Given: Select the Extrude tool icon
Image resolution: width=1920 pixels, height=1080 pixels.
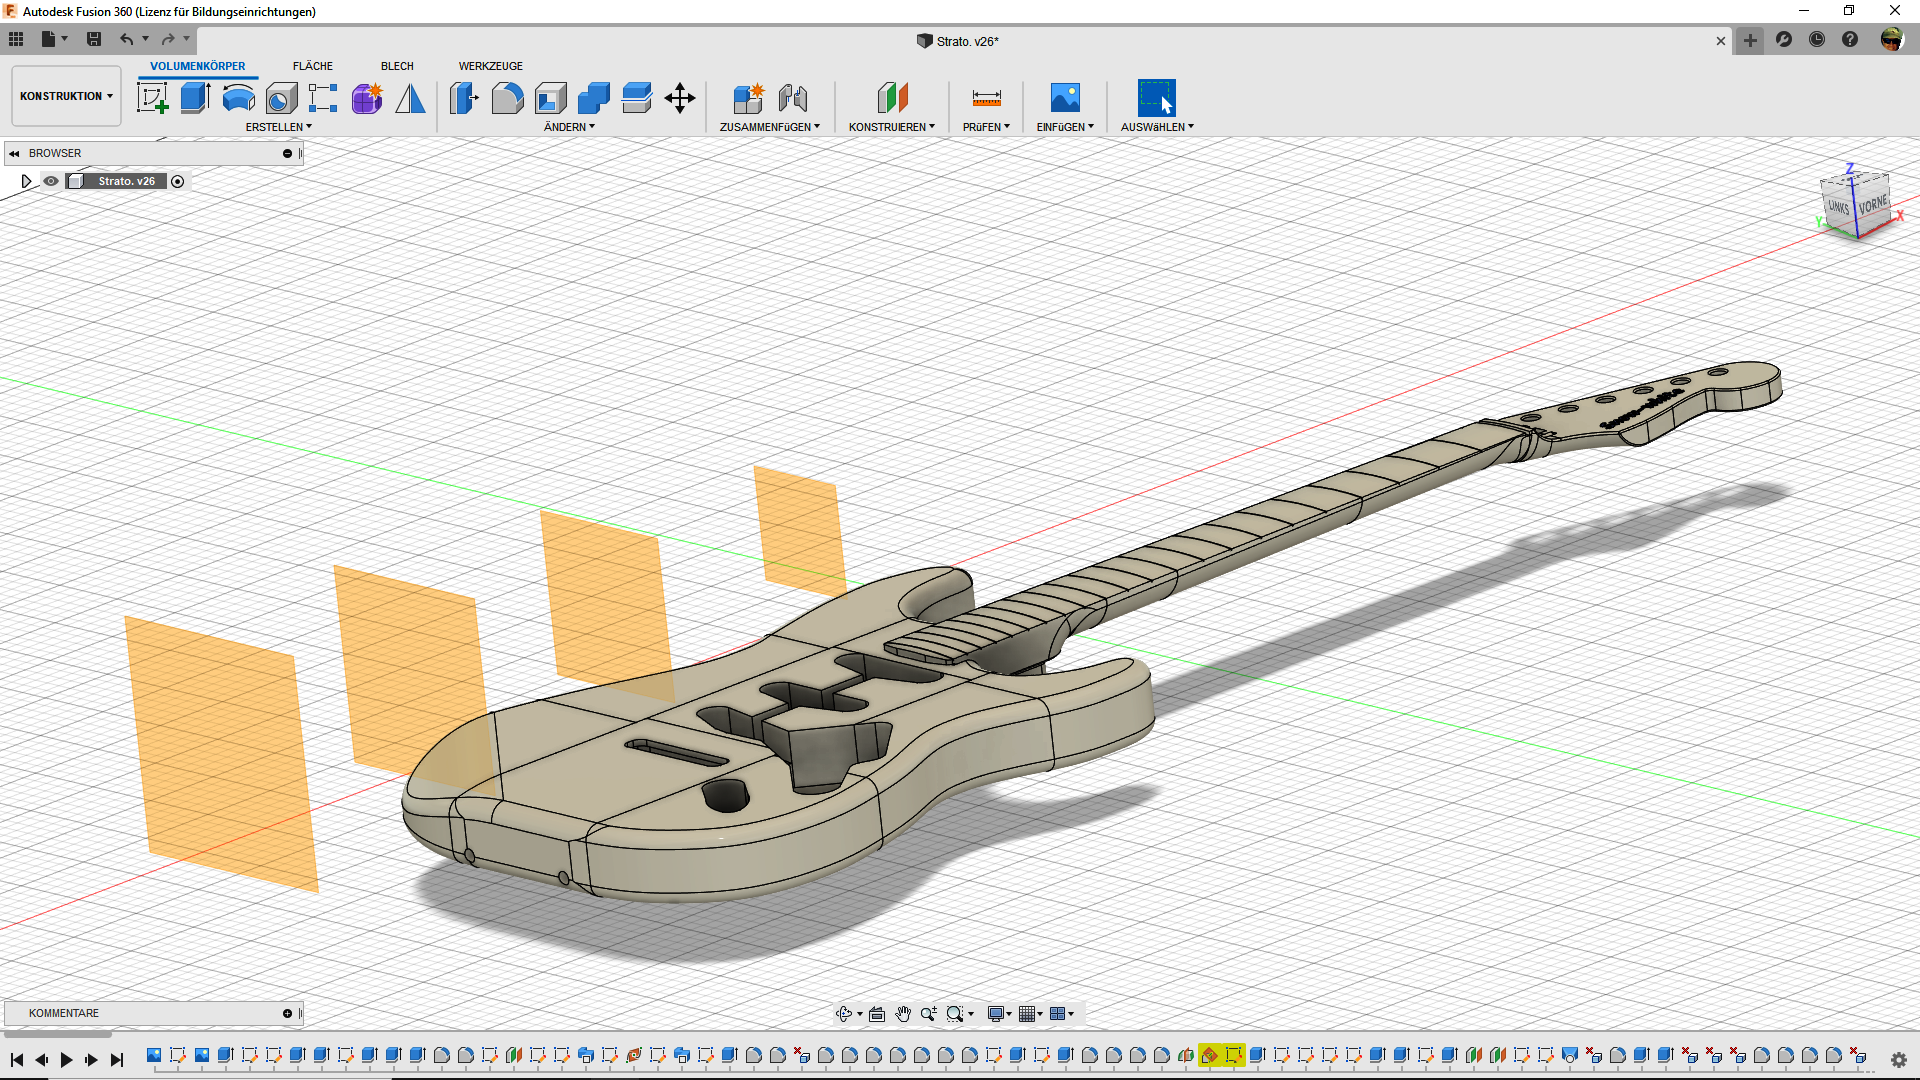Looking at the screenshot, I should (x=195, y=98).
